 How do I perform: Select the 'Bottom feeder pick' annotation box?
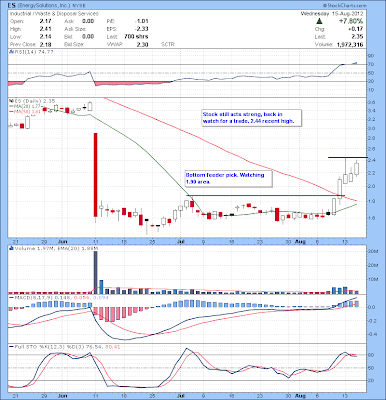pos(229,178)
